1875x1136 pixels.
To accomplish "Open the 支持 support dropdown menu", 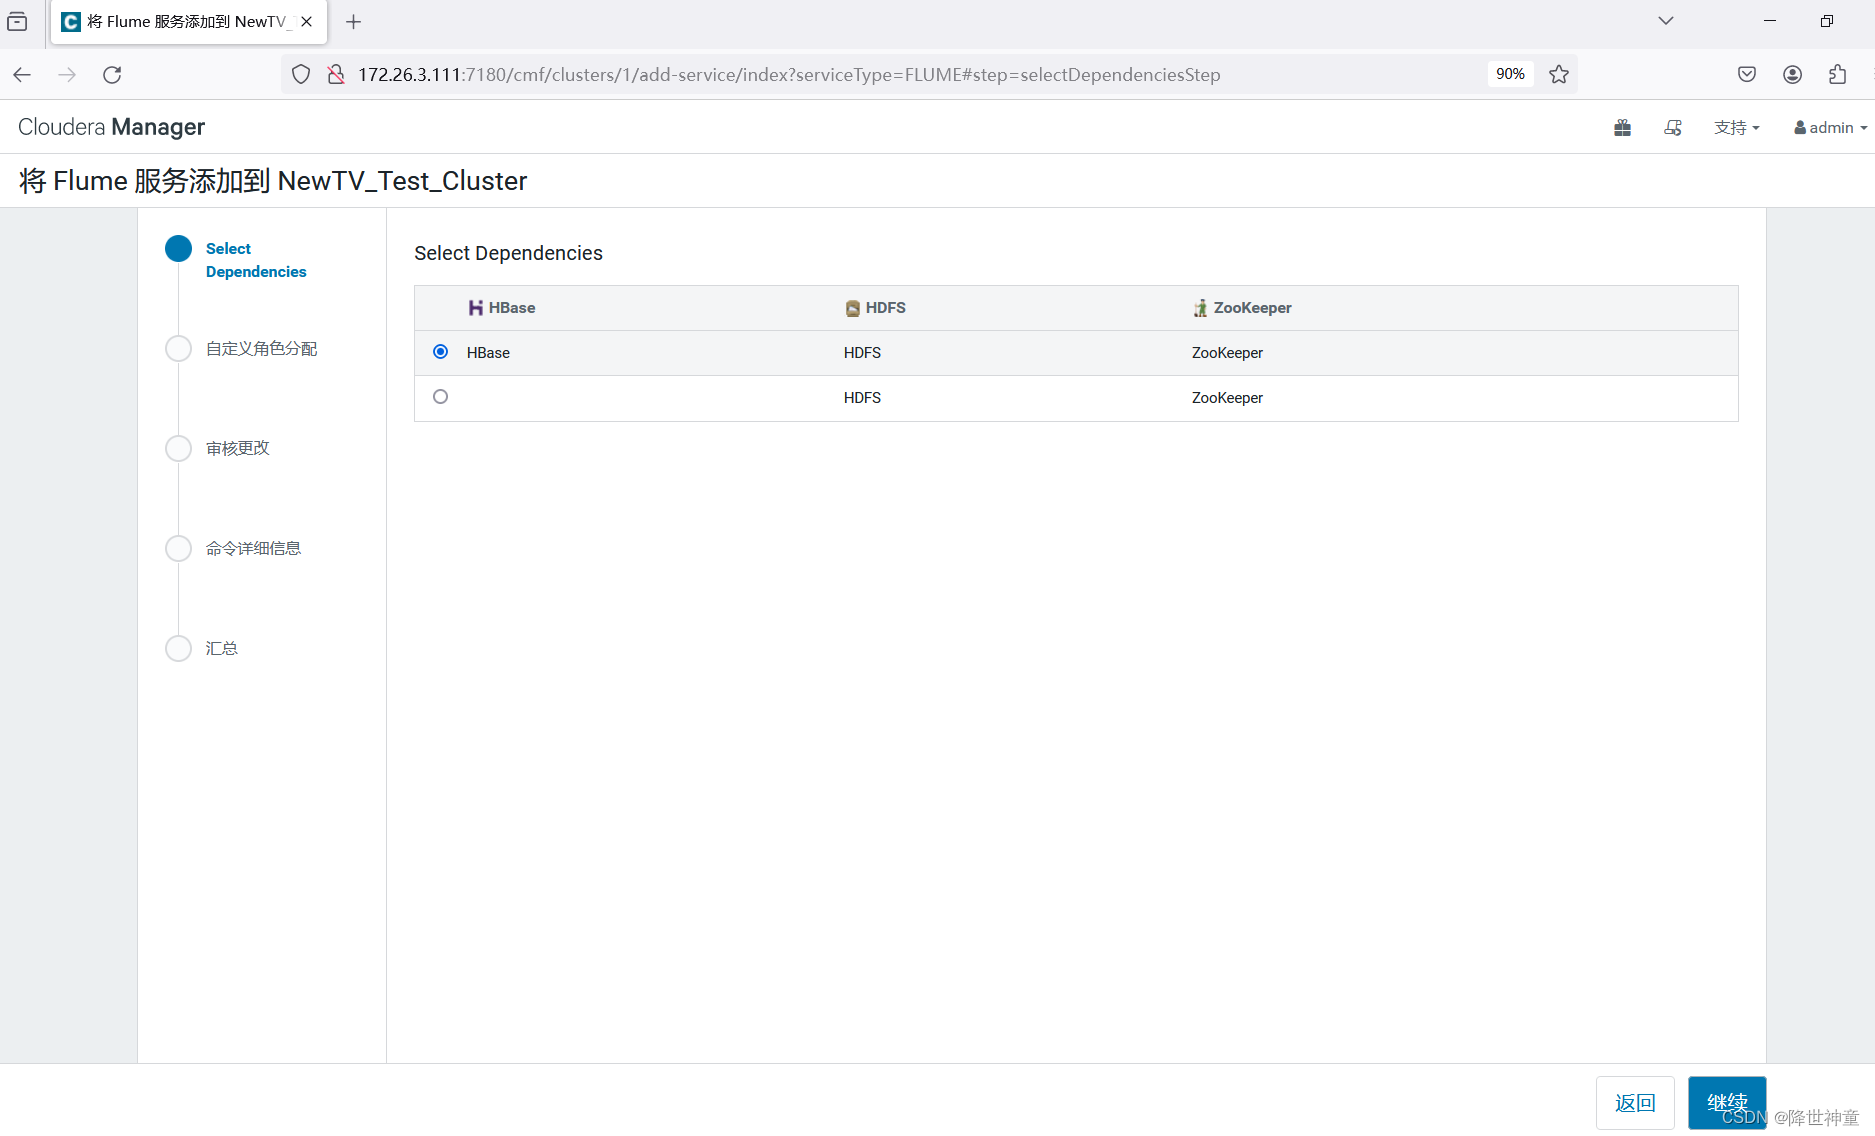I will coord(1736,128).
